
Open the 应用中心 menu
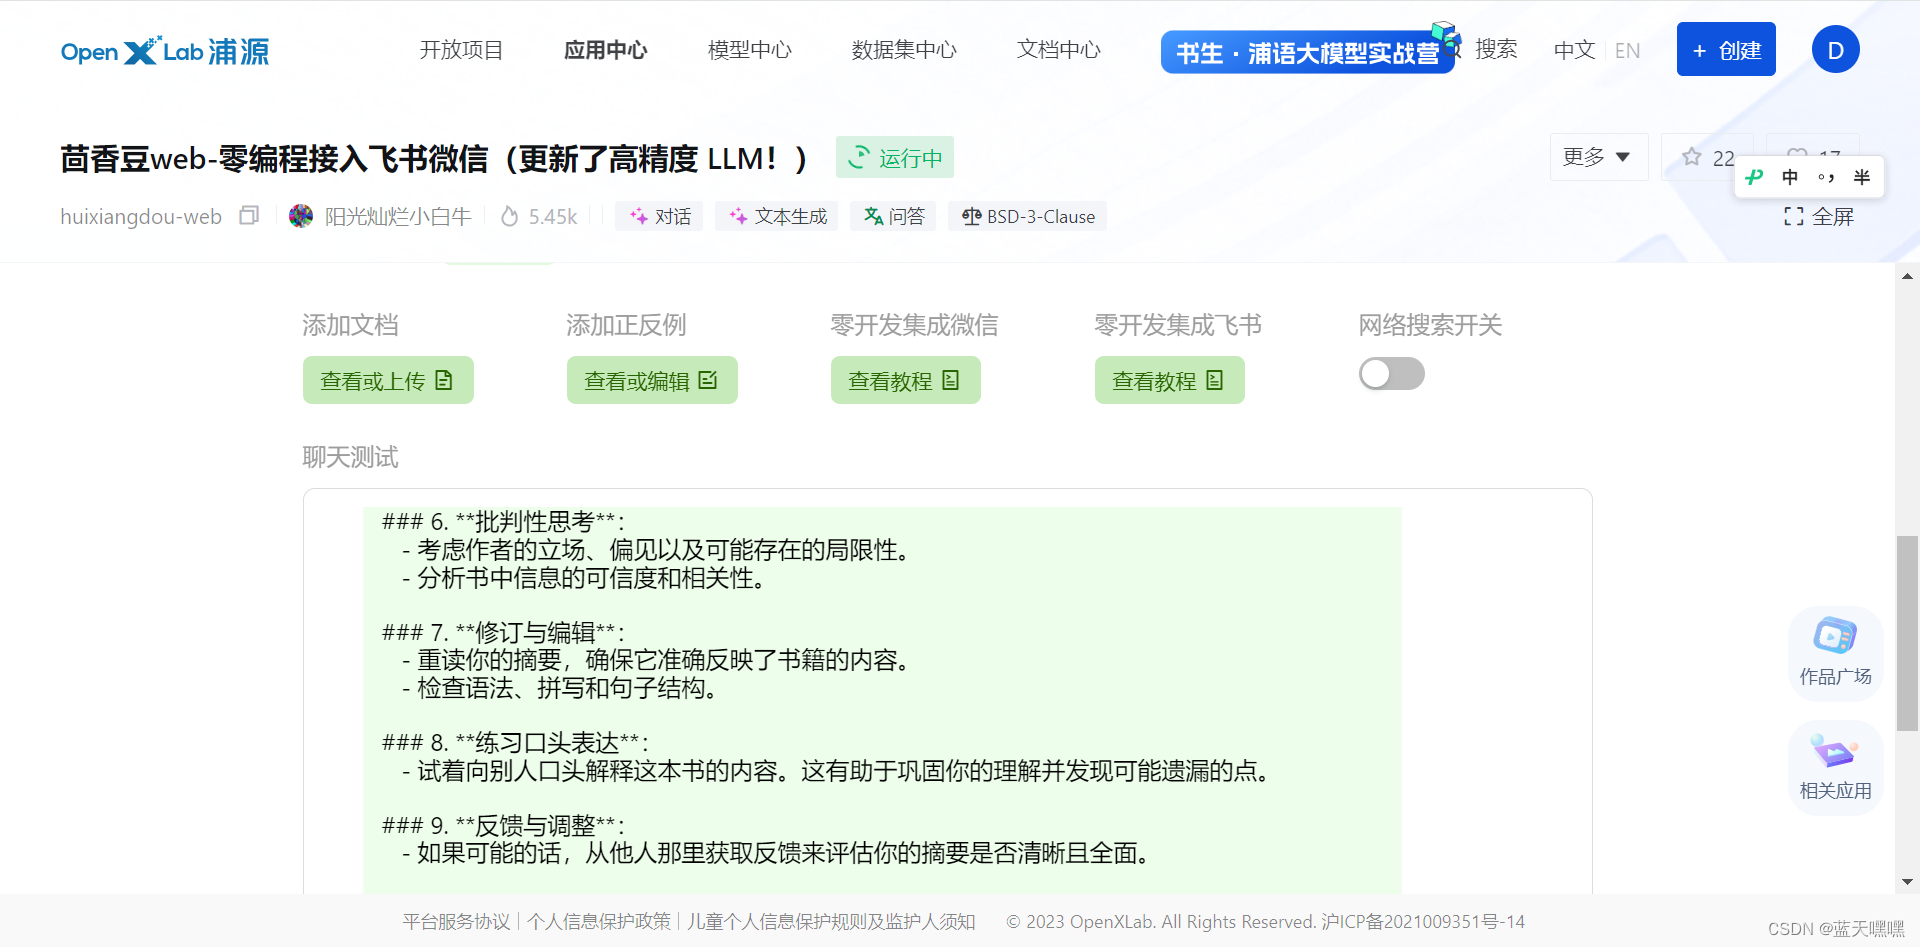pyautogui.click(x=605, y=50)
